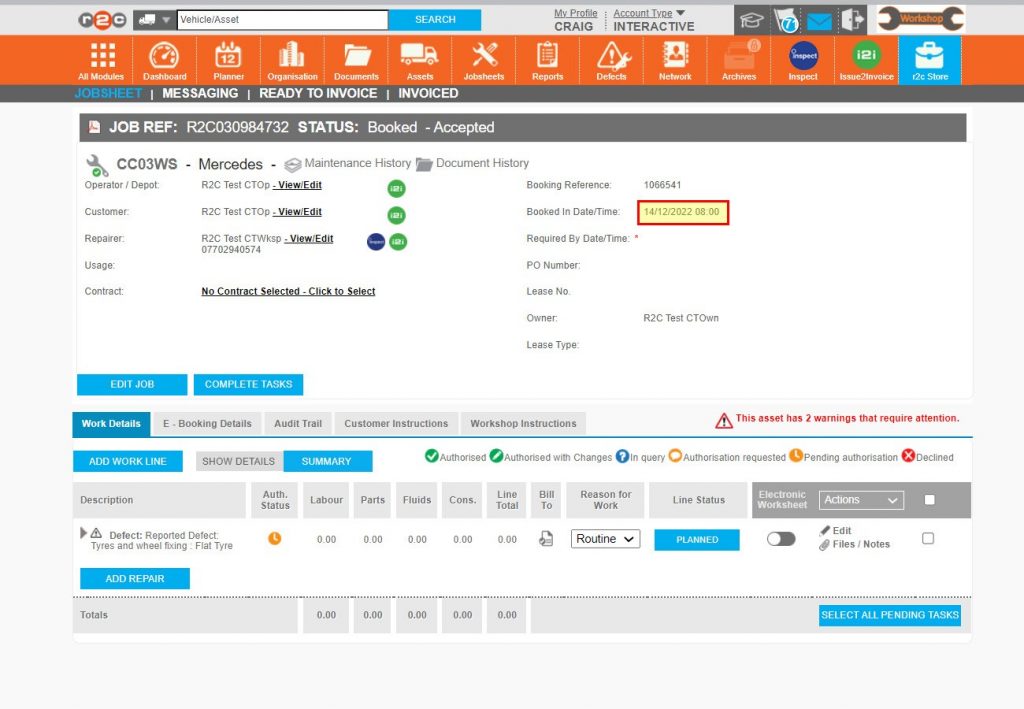Open the Defects module

tap(611, 60)
